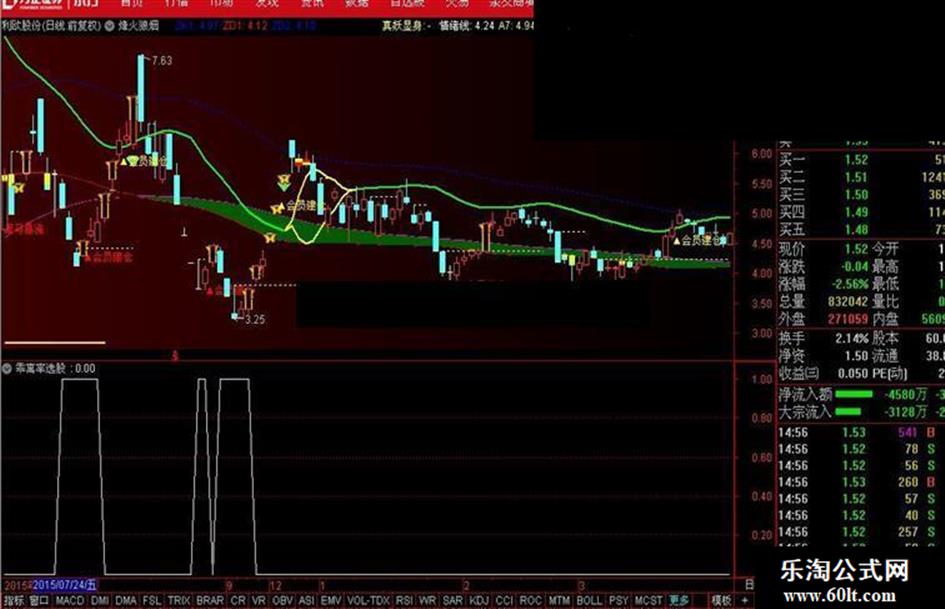Click the 大宗流入 green bar
The height and width of the screenshot is (609, 945).
click(849, 412)
